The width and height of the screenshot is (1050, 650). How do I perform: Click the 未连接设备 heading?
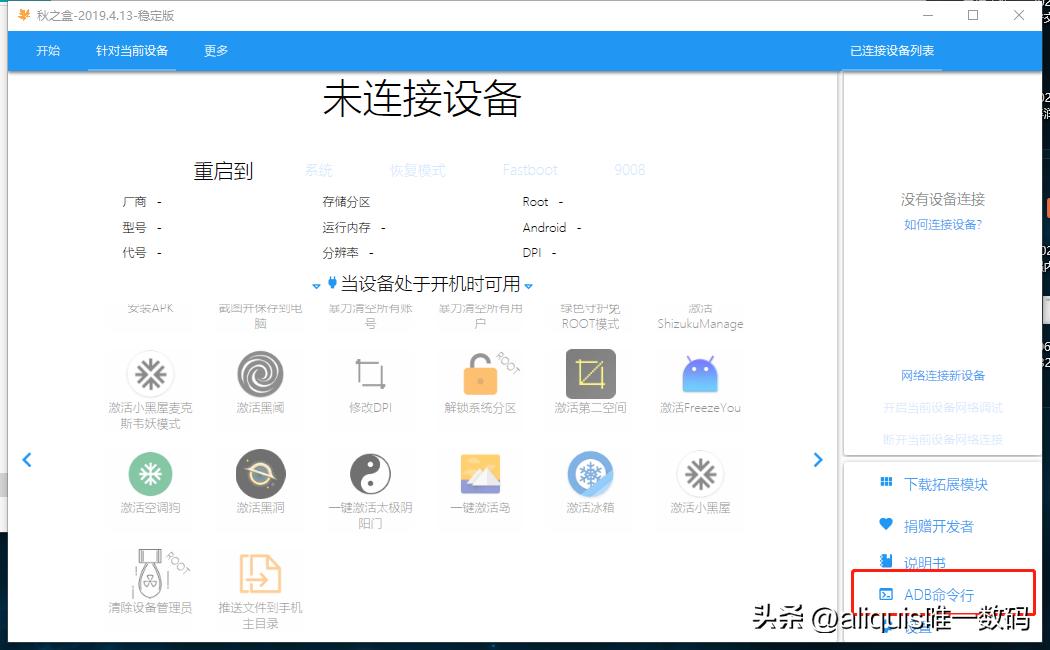422,99
